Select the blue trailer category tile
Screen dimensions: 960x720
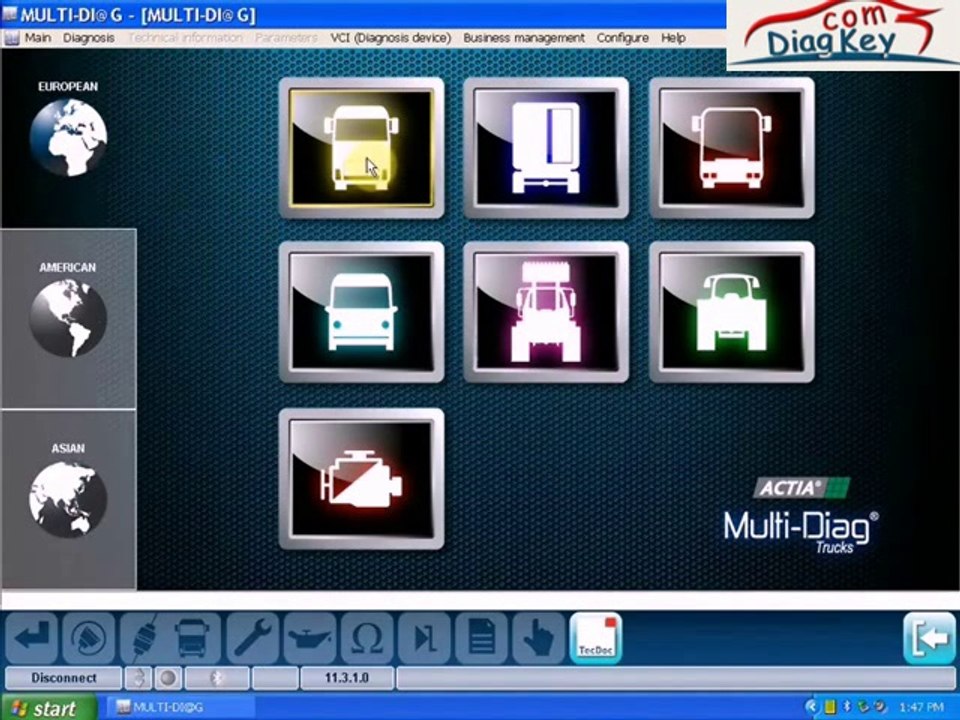[x=546, y=148]
